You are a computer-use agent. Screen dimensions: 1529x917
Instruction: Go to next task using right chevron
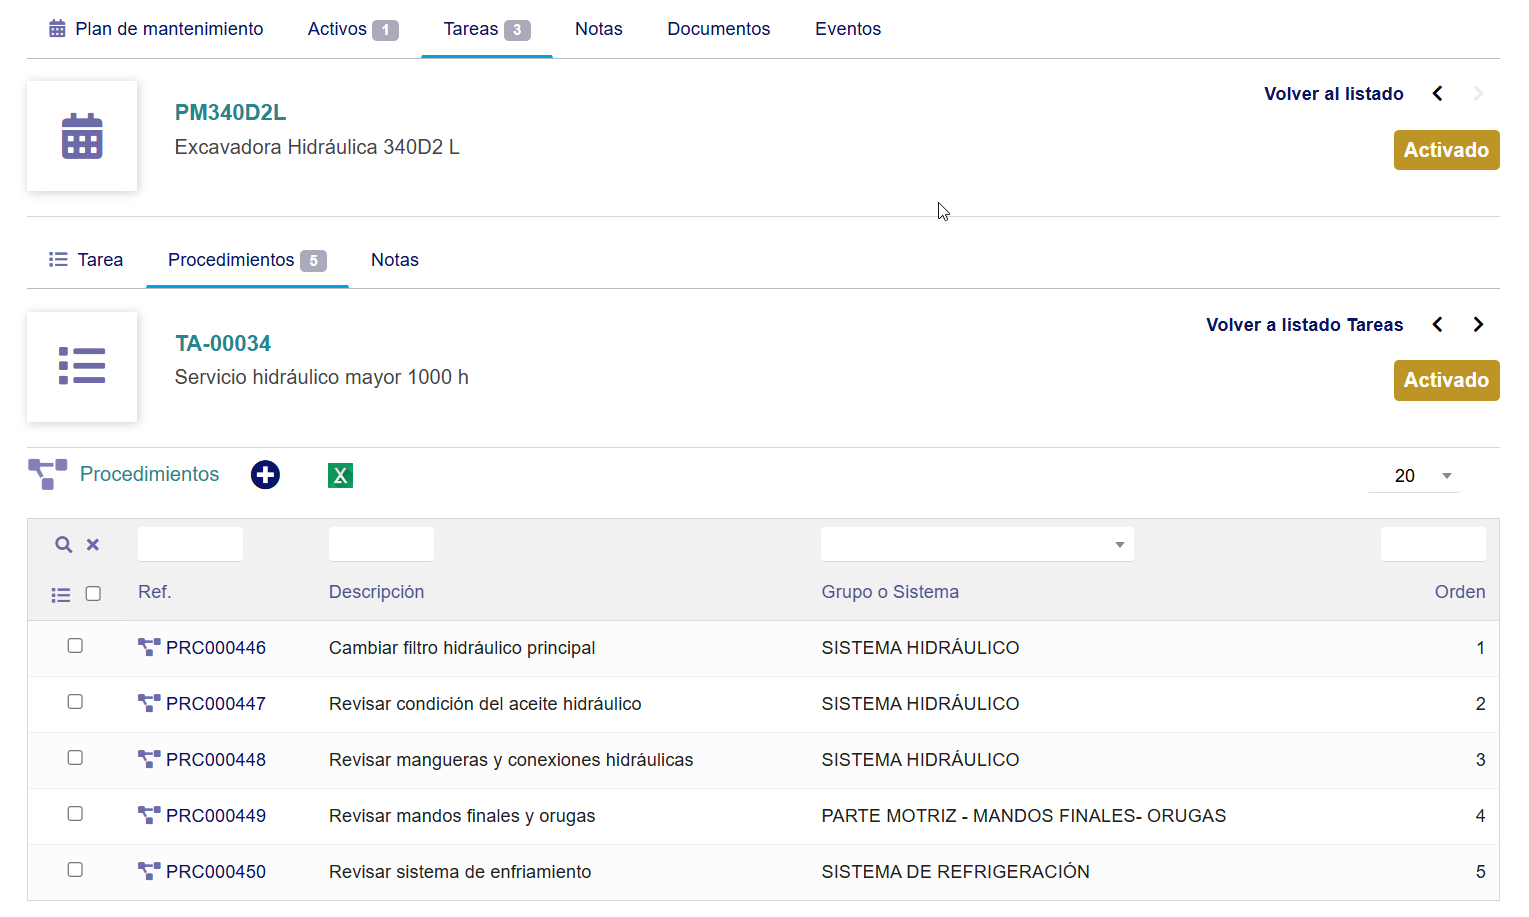pos(1478,324)
